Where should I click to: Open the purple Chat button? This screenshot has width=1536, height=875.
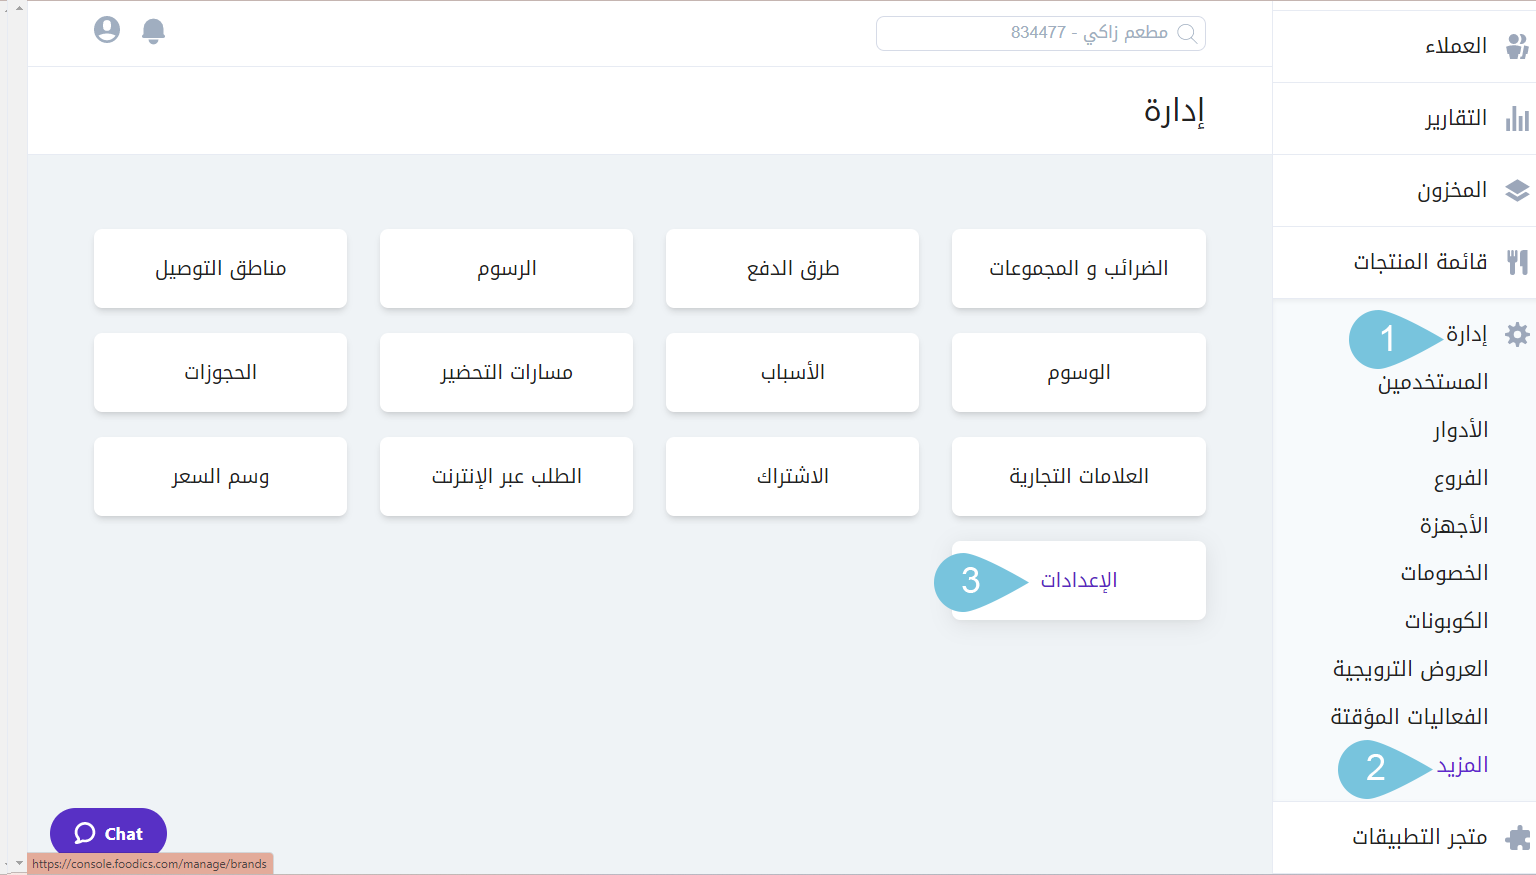coord(108,833)
